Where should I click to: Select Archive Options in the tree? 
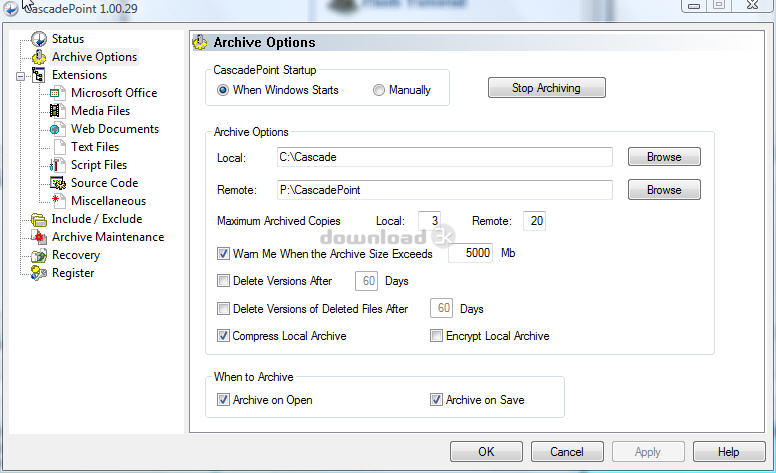95,57
